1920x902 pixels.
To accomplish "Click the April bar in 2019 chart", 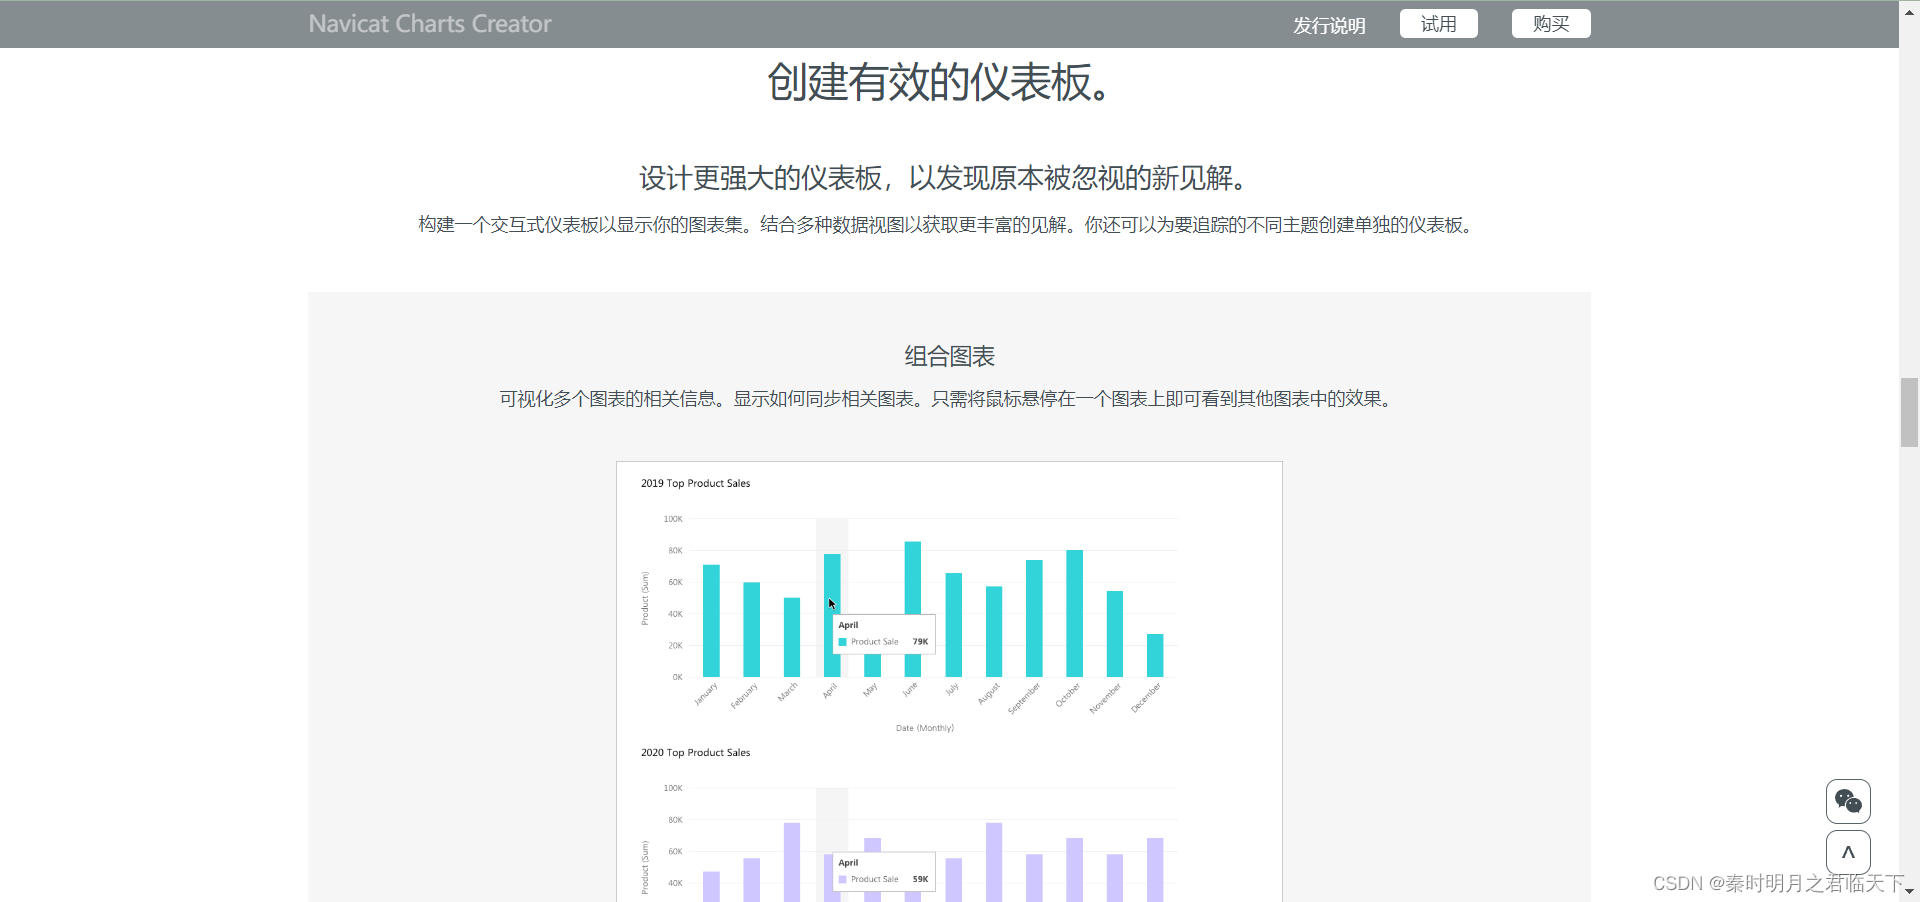I will [832, 615].
